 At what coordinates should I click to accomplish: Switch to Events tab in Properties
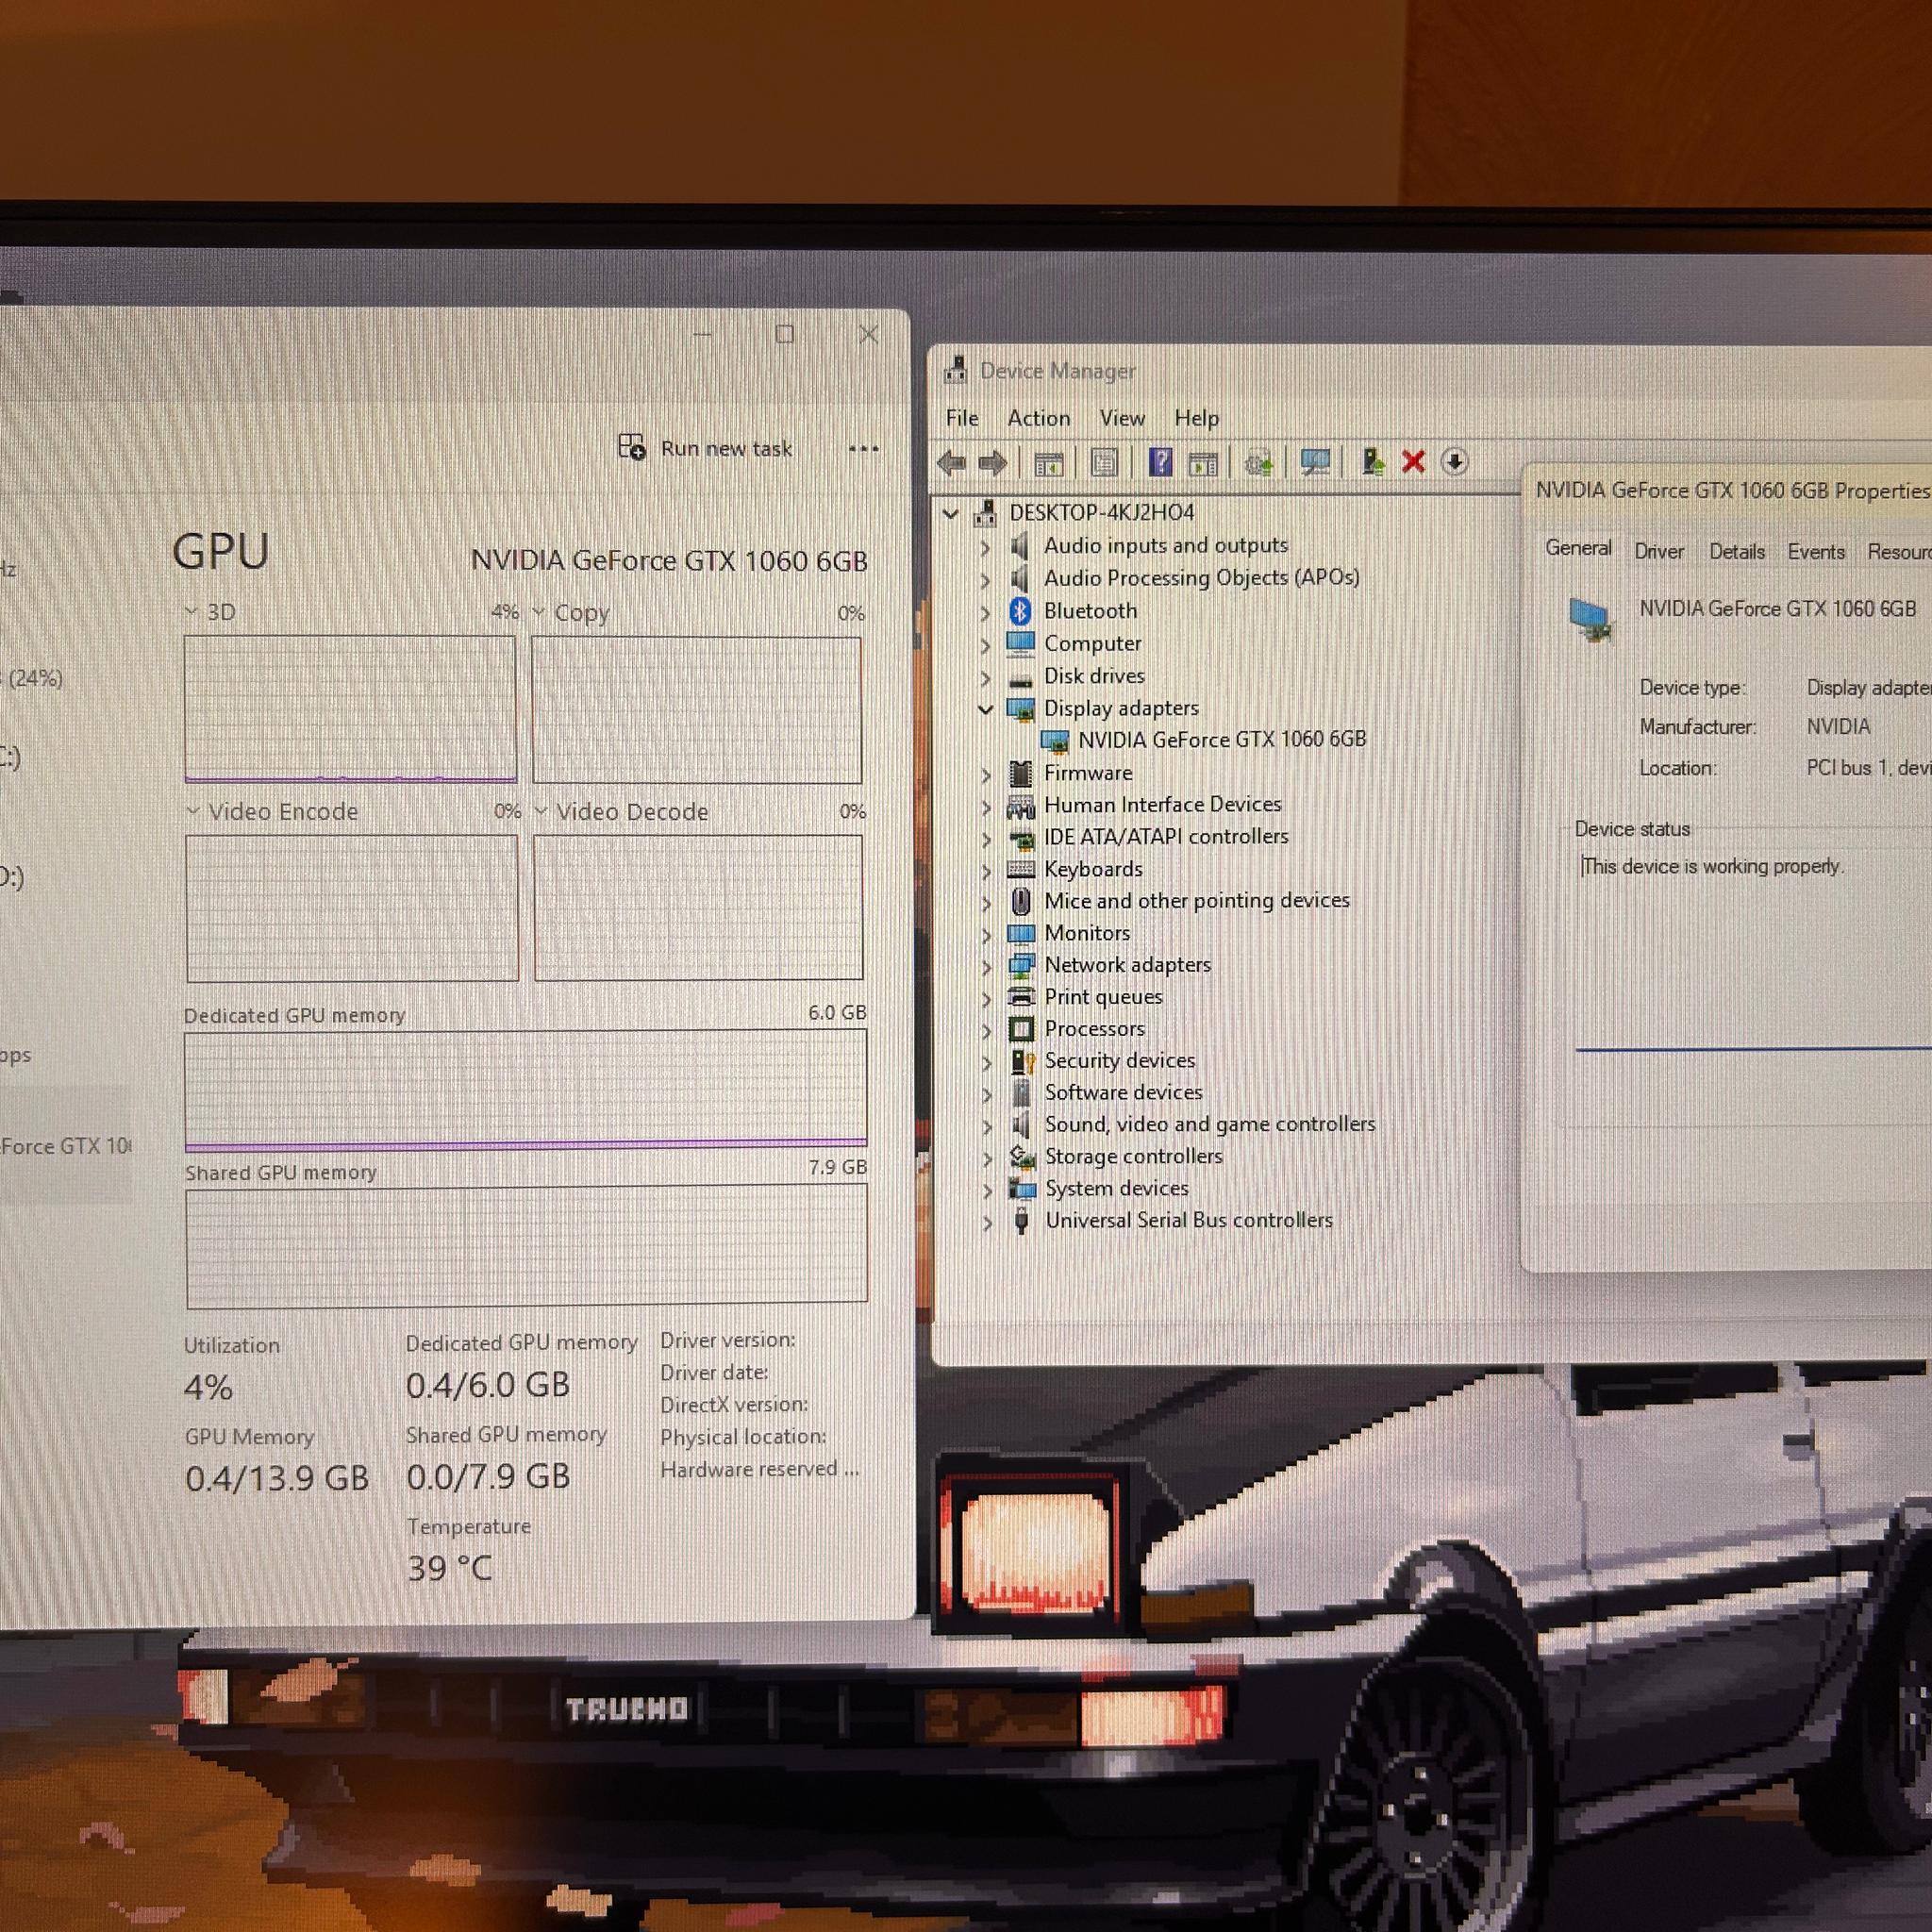pyautogui.click(x=1816, y=551)
